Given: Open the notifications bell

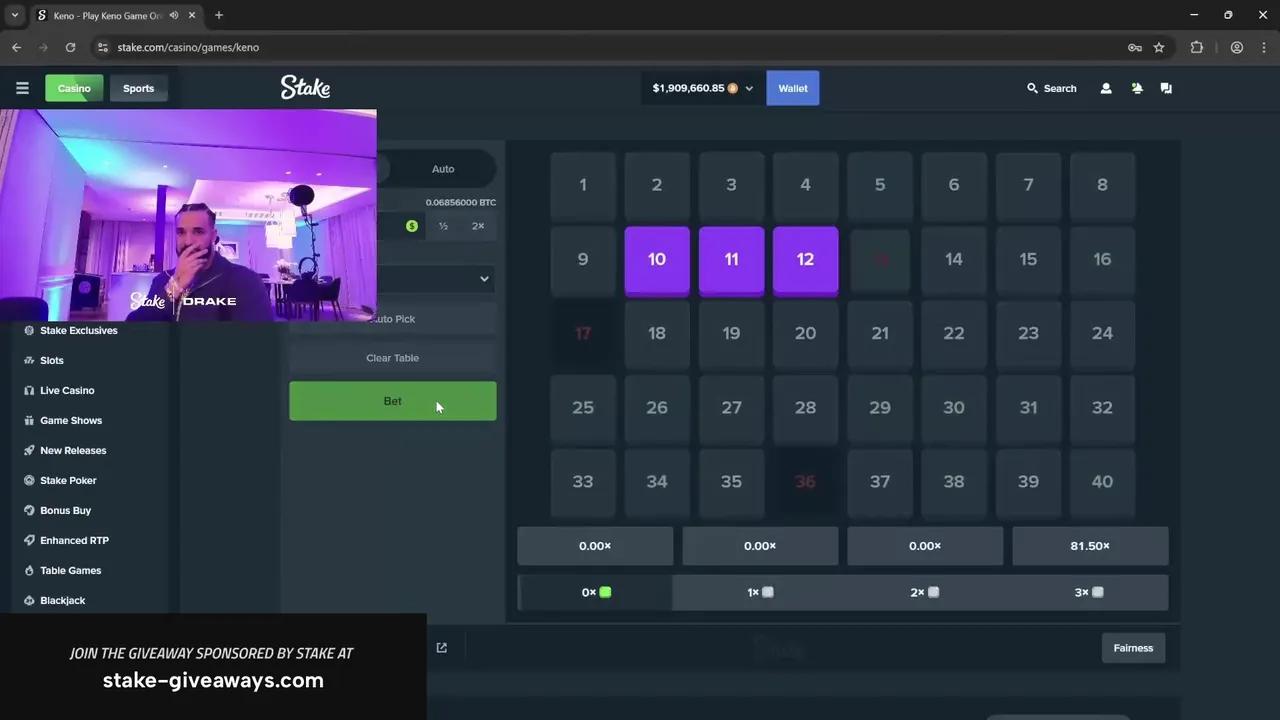Looking at the screenshot, I should point(1137,88).
